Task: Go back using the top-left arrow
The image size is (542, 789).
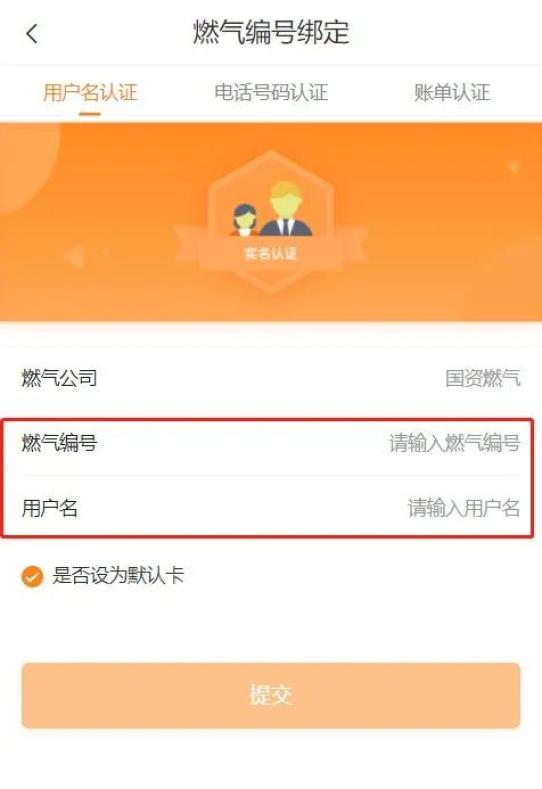Action: pos(32,34)
